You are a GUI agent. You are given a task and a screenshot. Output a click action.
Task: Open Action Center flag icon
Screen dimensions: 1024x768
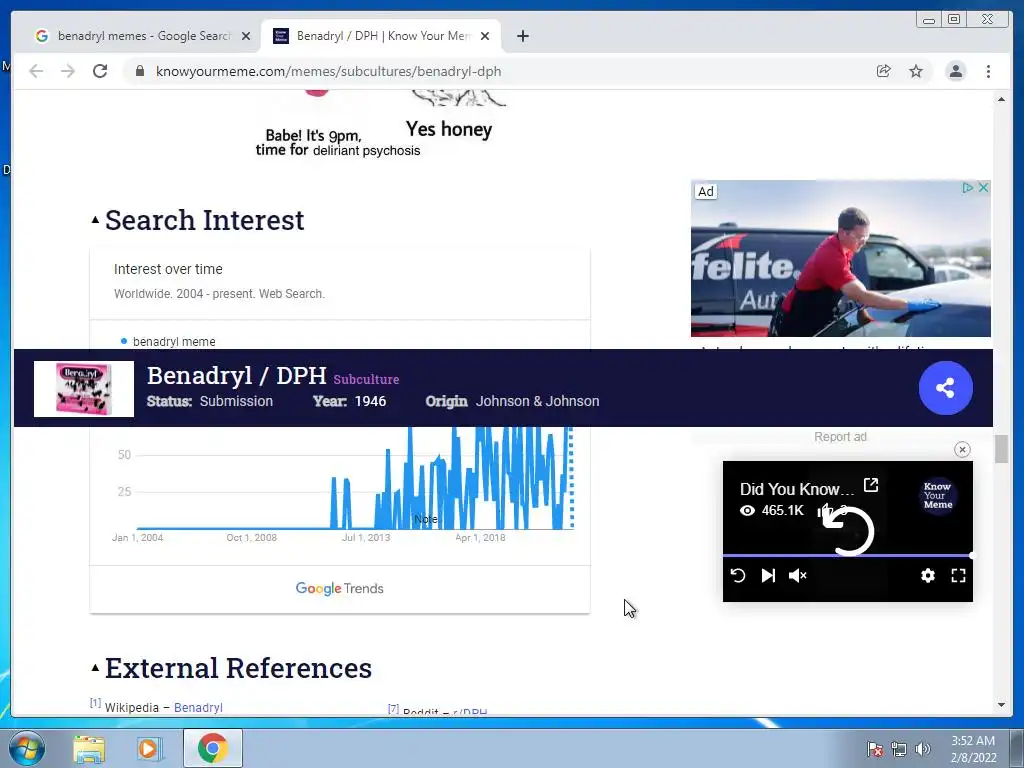click(x=874, y=749)
